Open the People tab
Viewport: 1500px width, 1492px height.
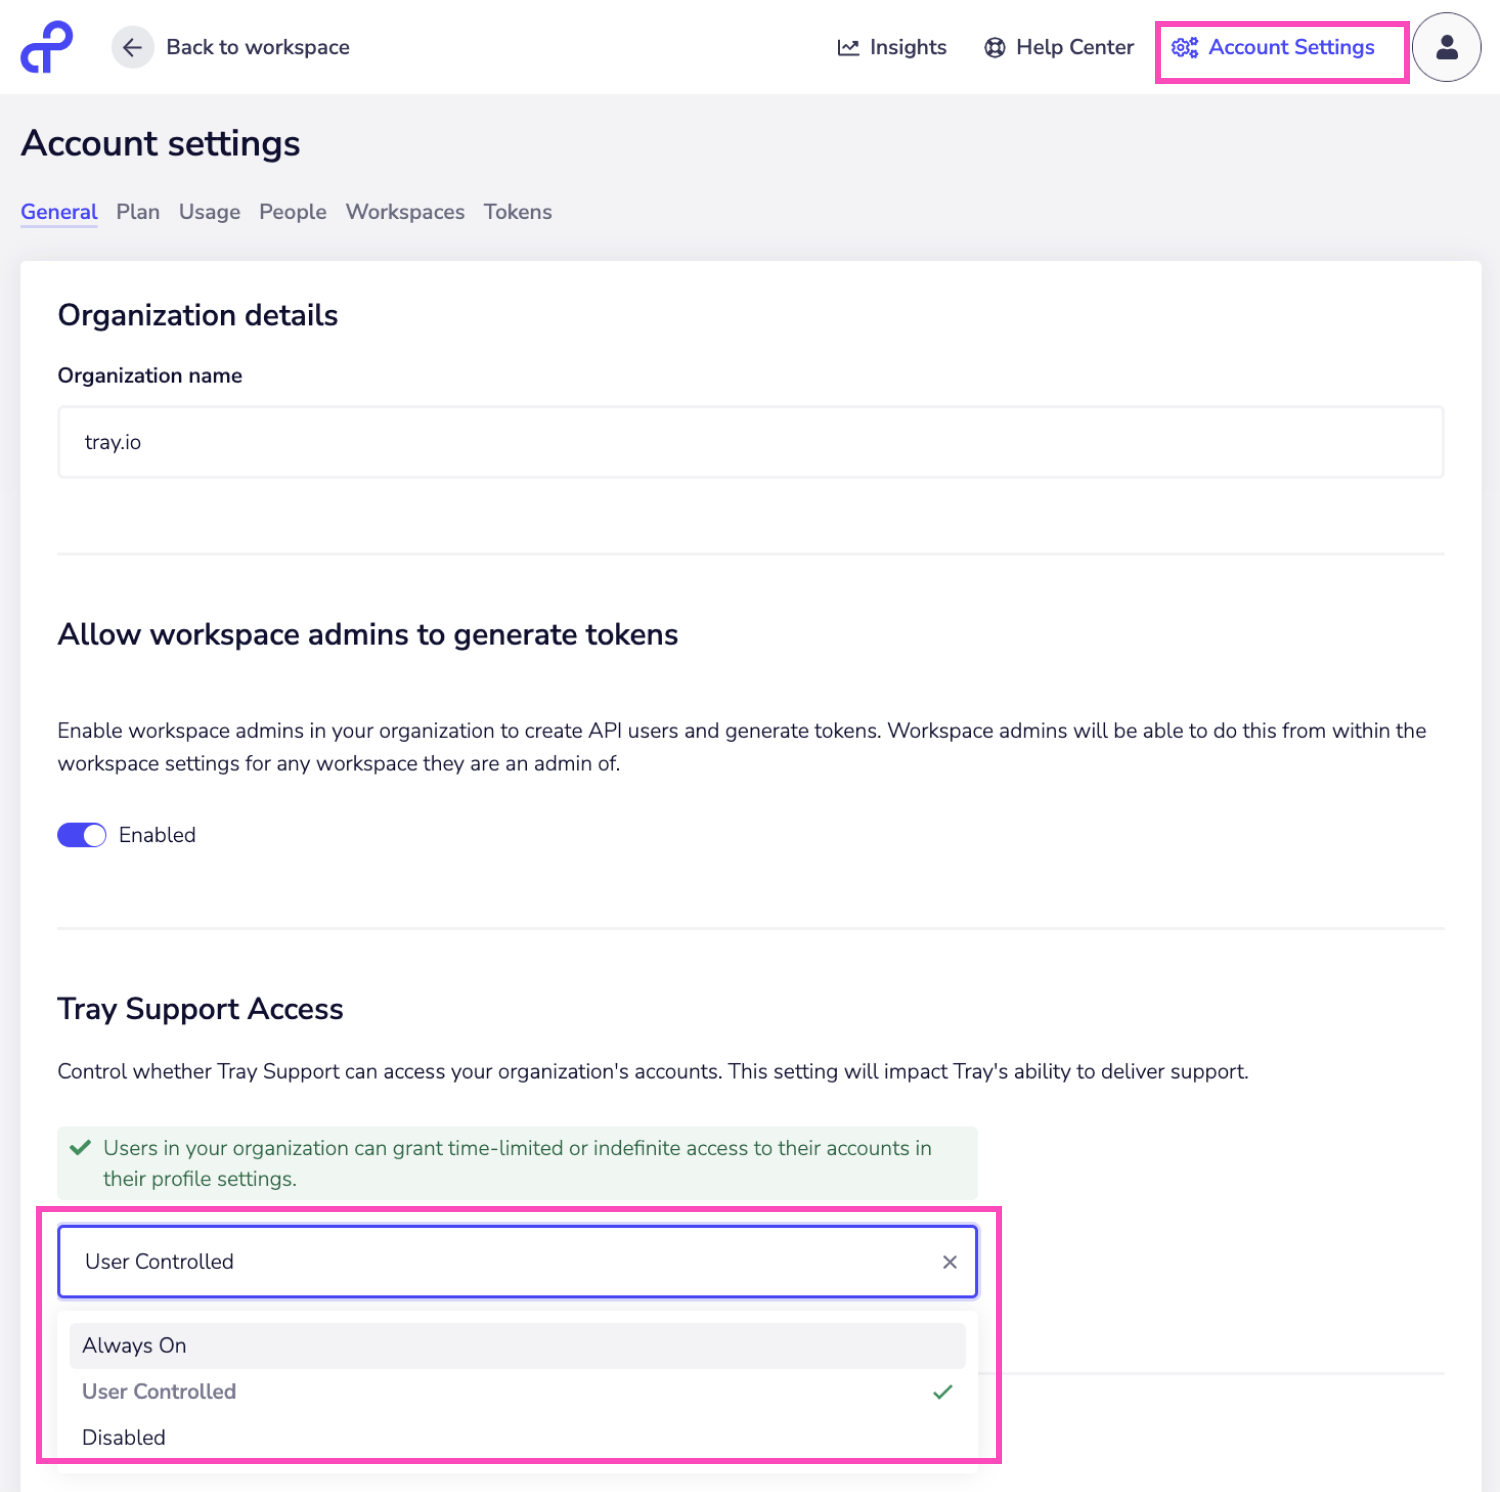click(x=292, y=212)
